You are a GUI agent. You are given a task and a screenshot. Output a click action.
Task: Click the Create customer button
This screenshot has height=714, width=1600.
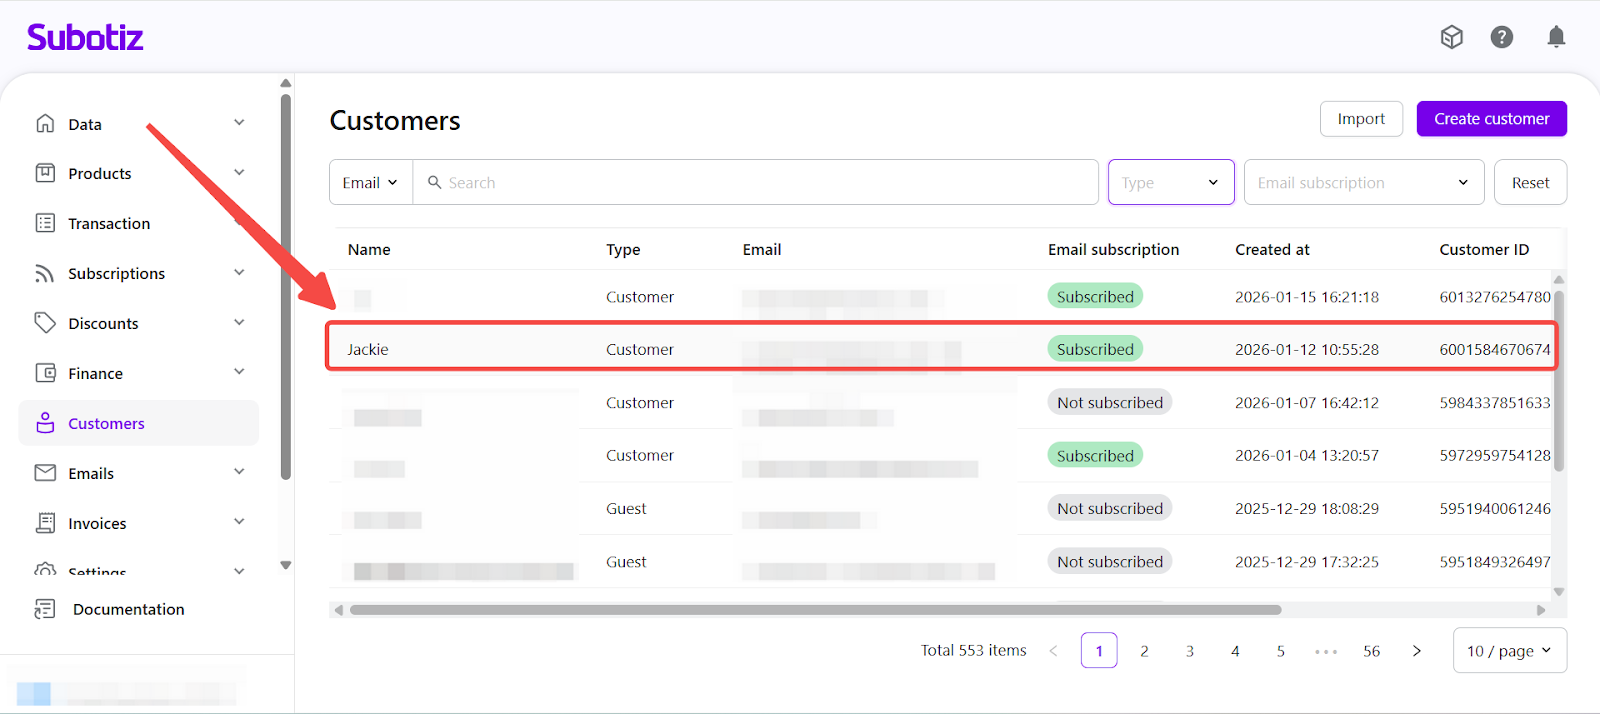click(1491, 119)
